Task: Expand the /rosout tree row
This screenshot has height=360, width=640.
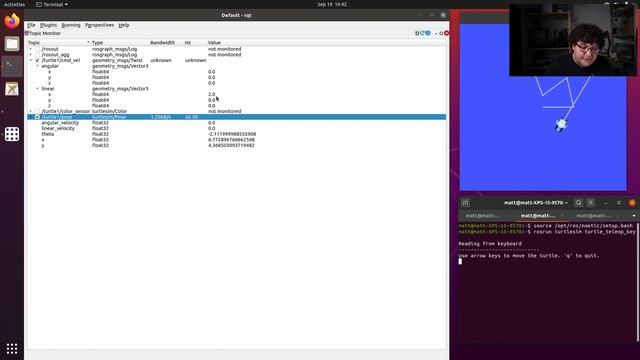Action: tap(31, 49)
